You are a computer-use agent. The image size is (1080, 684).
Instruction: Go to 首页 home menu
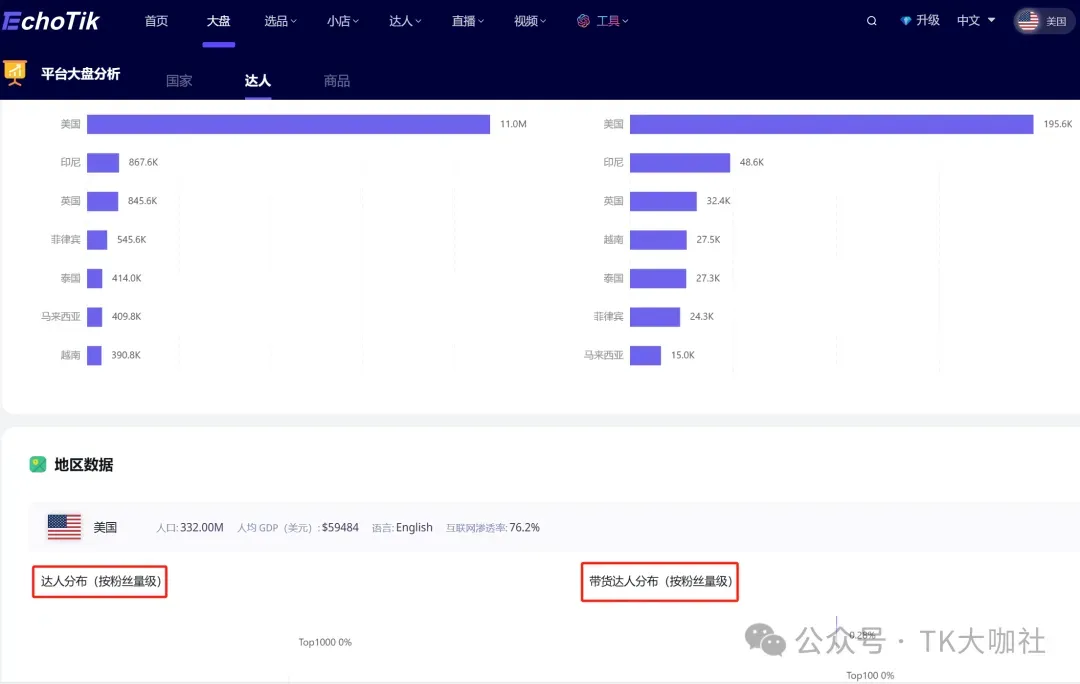156,21
